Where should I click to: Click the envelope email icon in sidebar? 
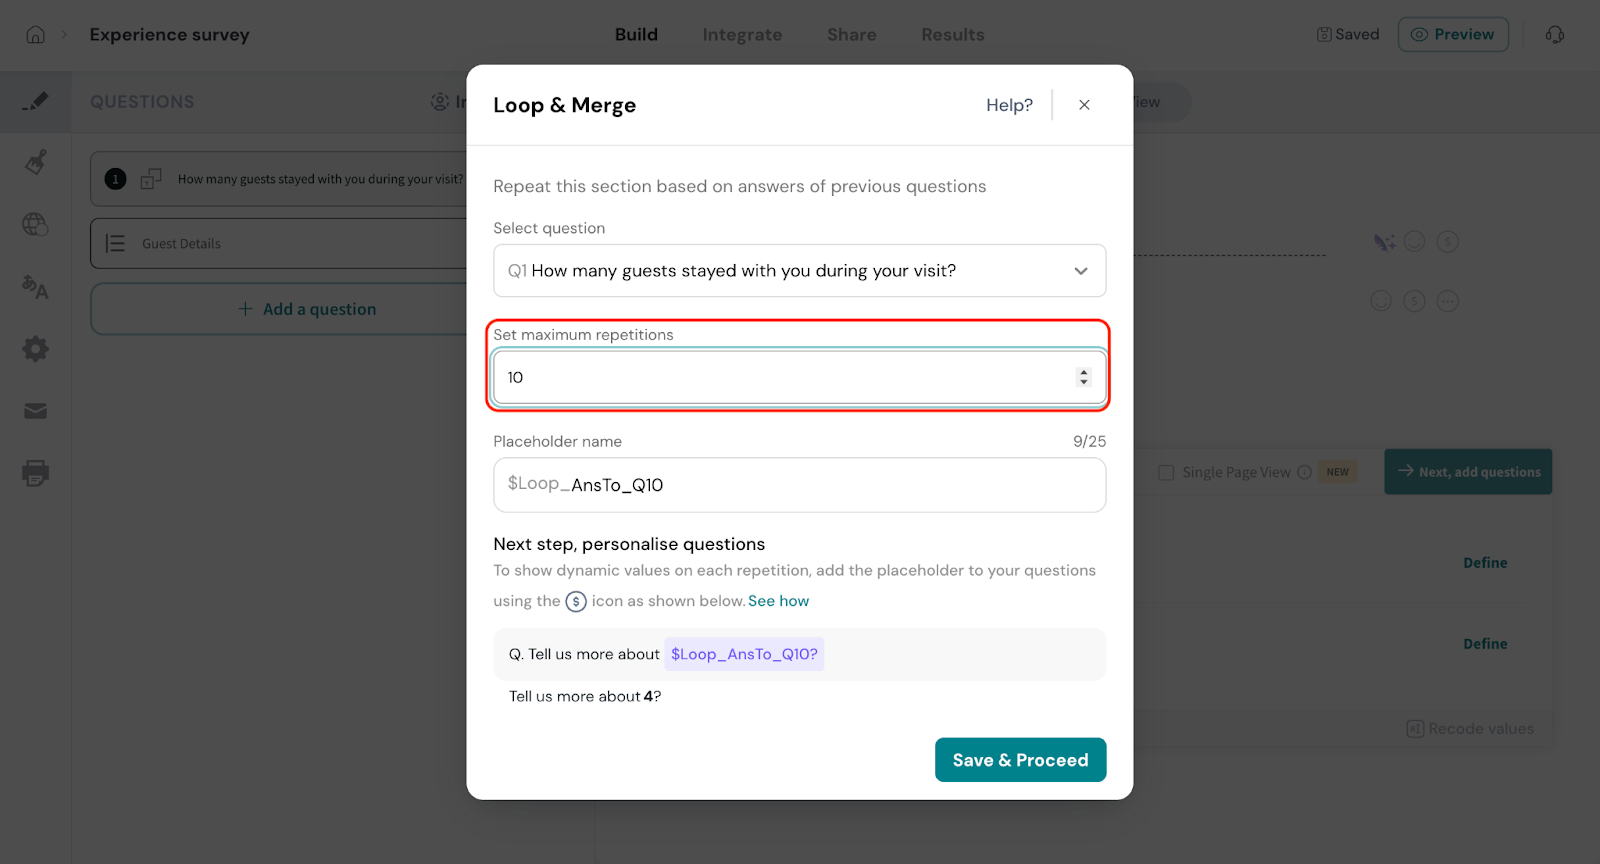coord(36,411)
